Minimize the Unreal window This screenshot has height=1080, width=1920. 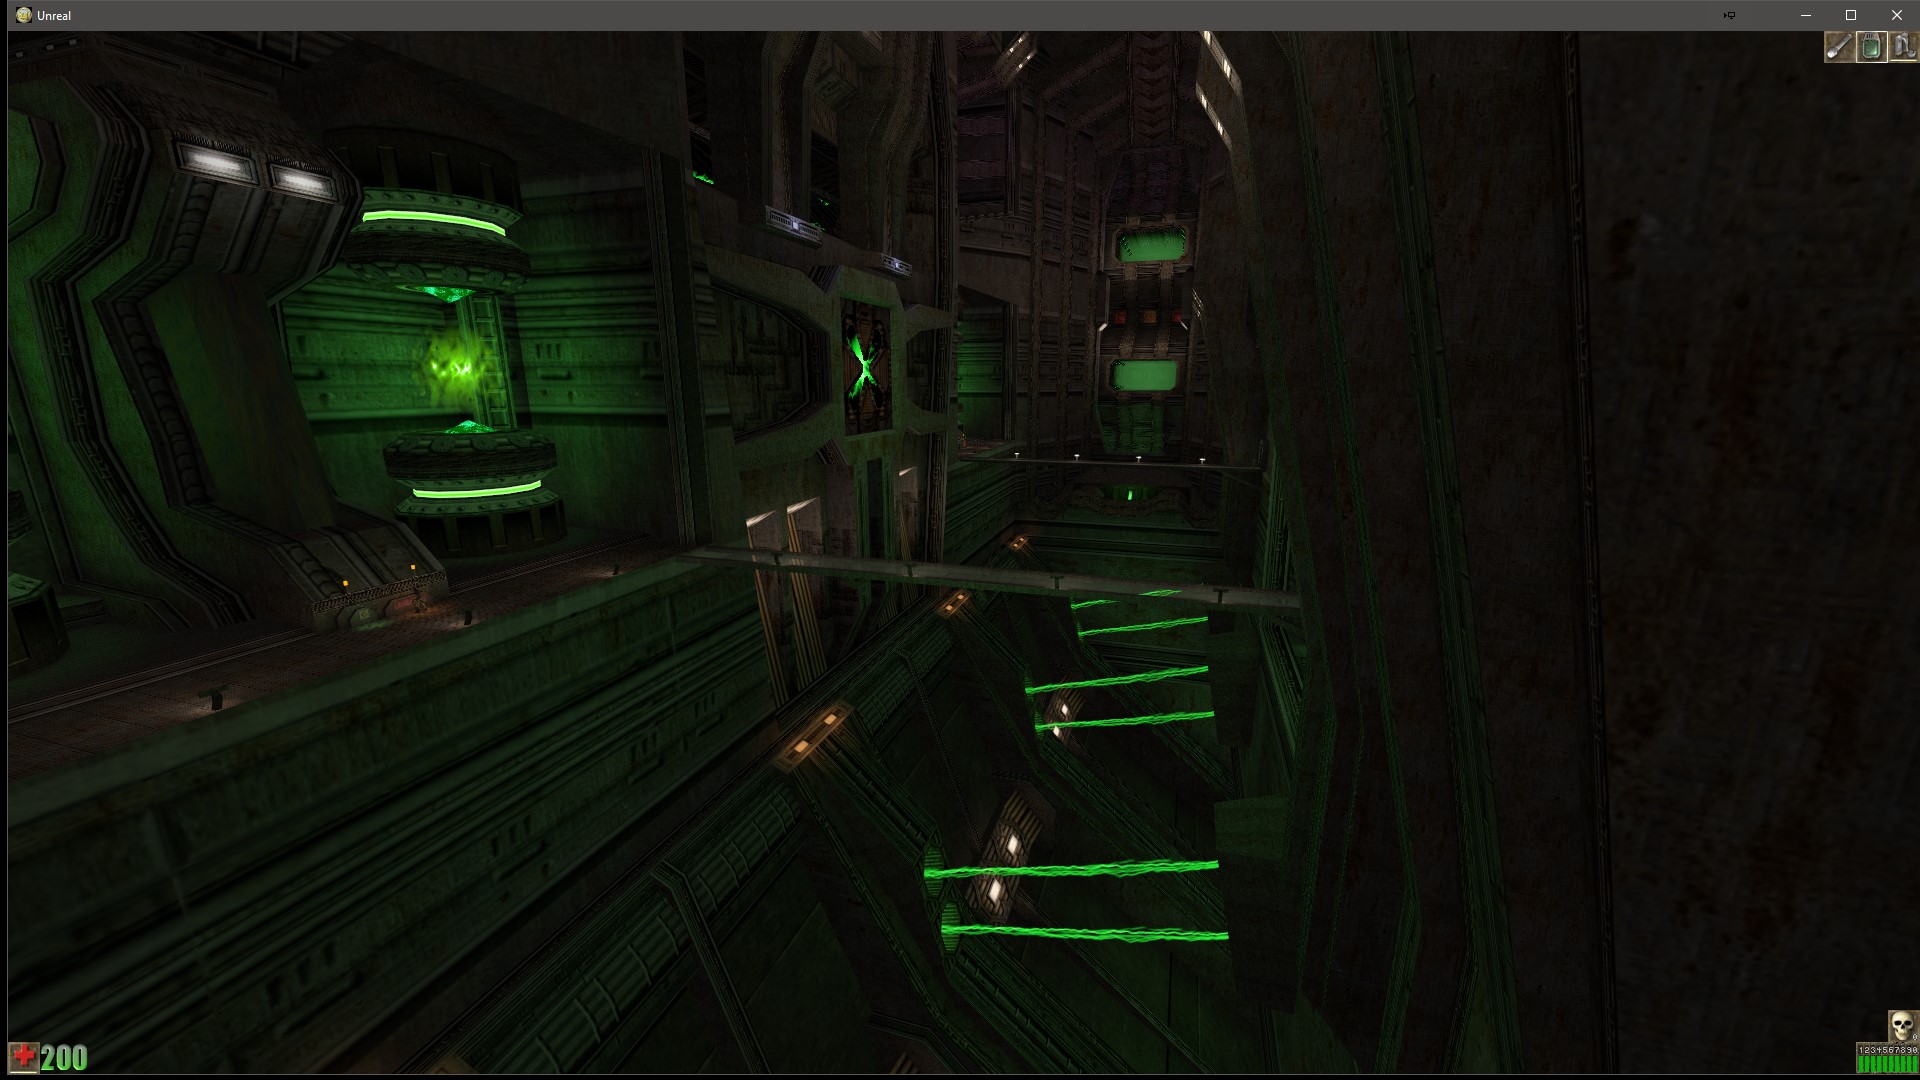tap(1806, 15)
